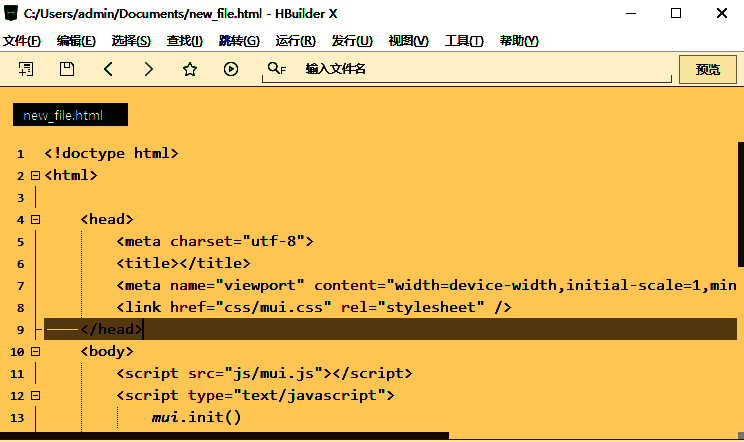744x442 pixels.
Task: Collapse the <head> block on line 4
Action: [35, 219]
